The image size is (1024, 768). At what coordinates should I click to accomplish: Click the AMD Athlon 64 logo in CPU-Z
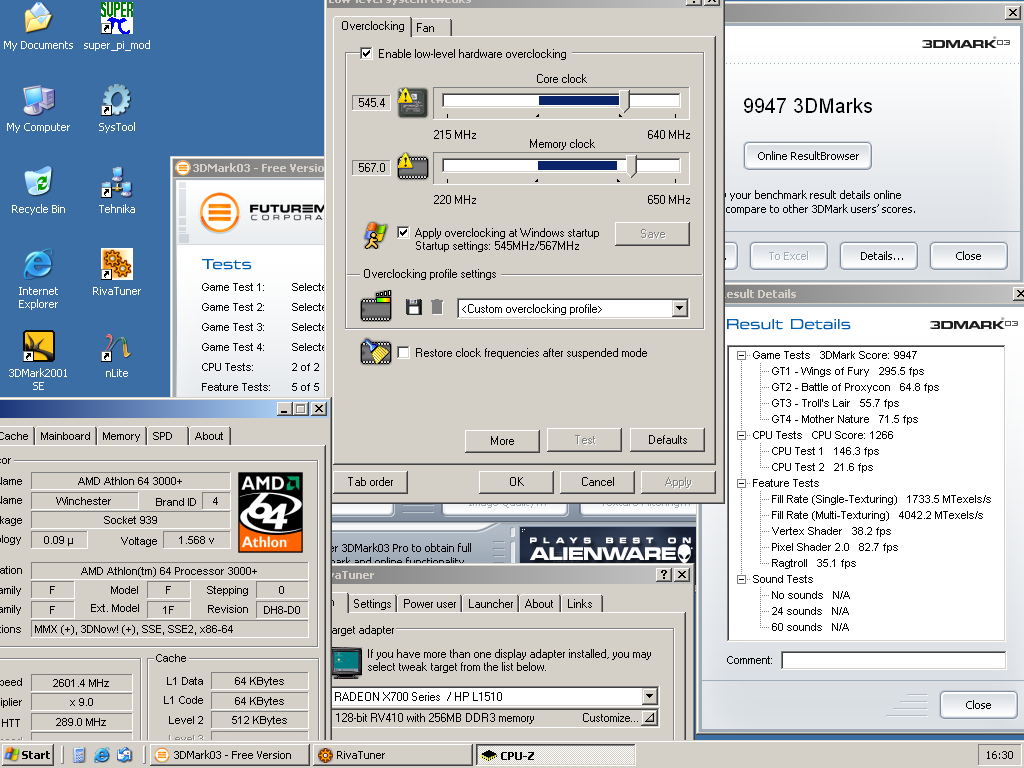pos(271,512)
